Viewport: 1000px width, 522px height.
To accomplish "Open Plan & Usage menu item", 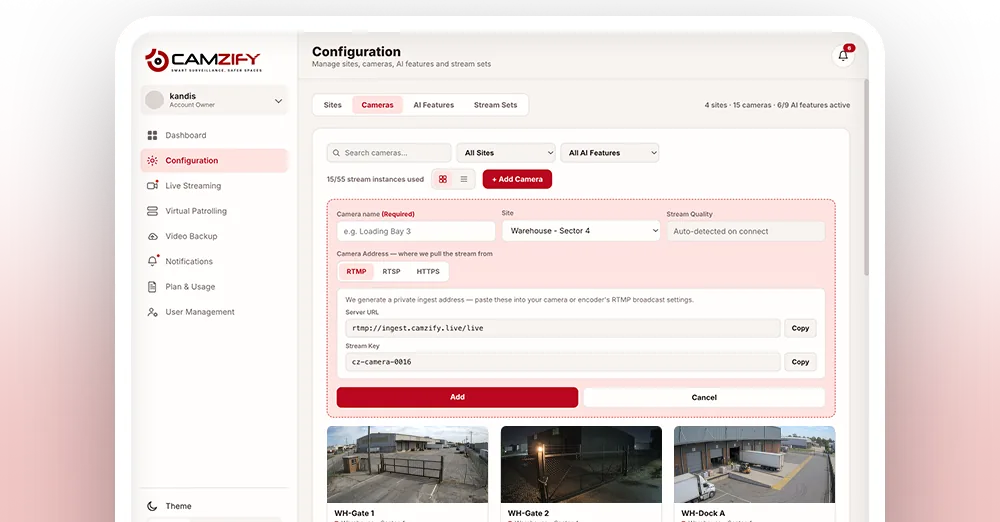I will point(214,287).
